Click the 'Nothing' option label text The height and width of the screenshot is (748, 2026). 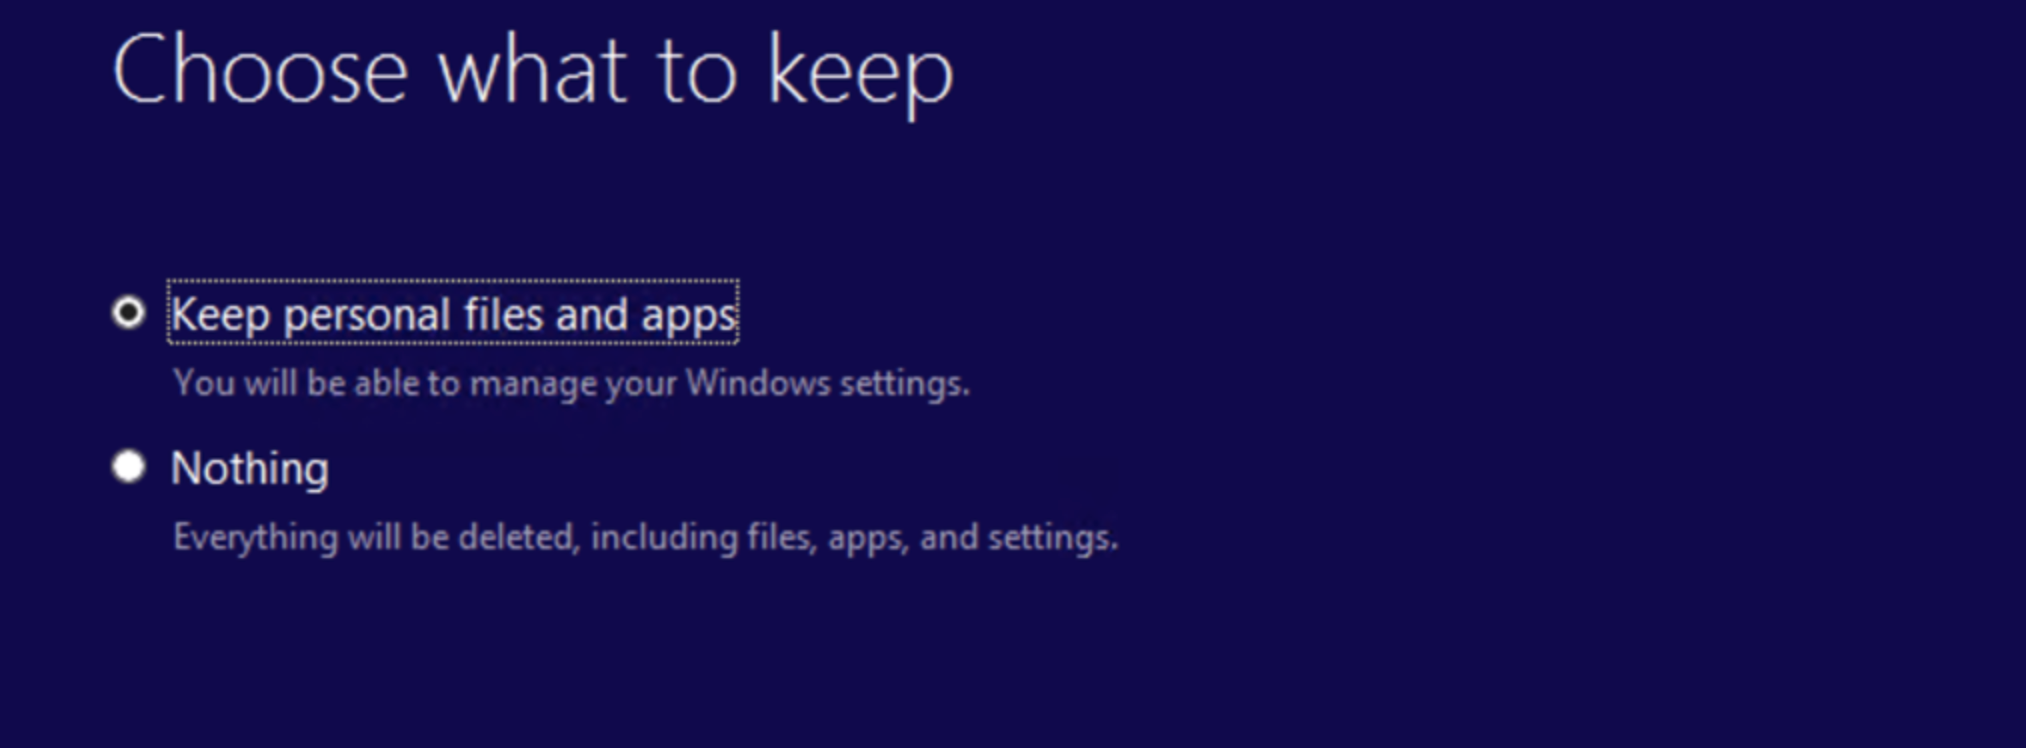tap(250, 468)
